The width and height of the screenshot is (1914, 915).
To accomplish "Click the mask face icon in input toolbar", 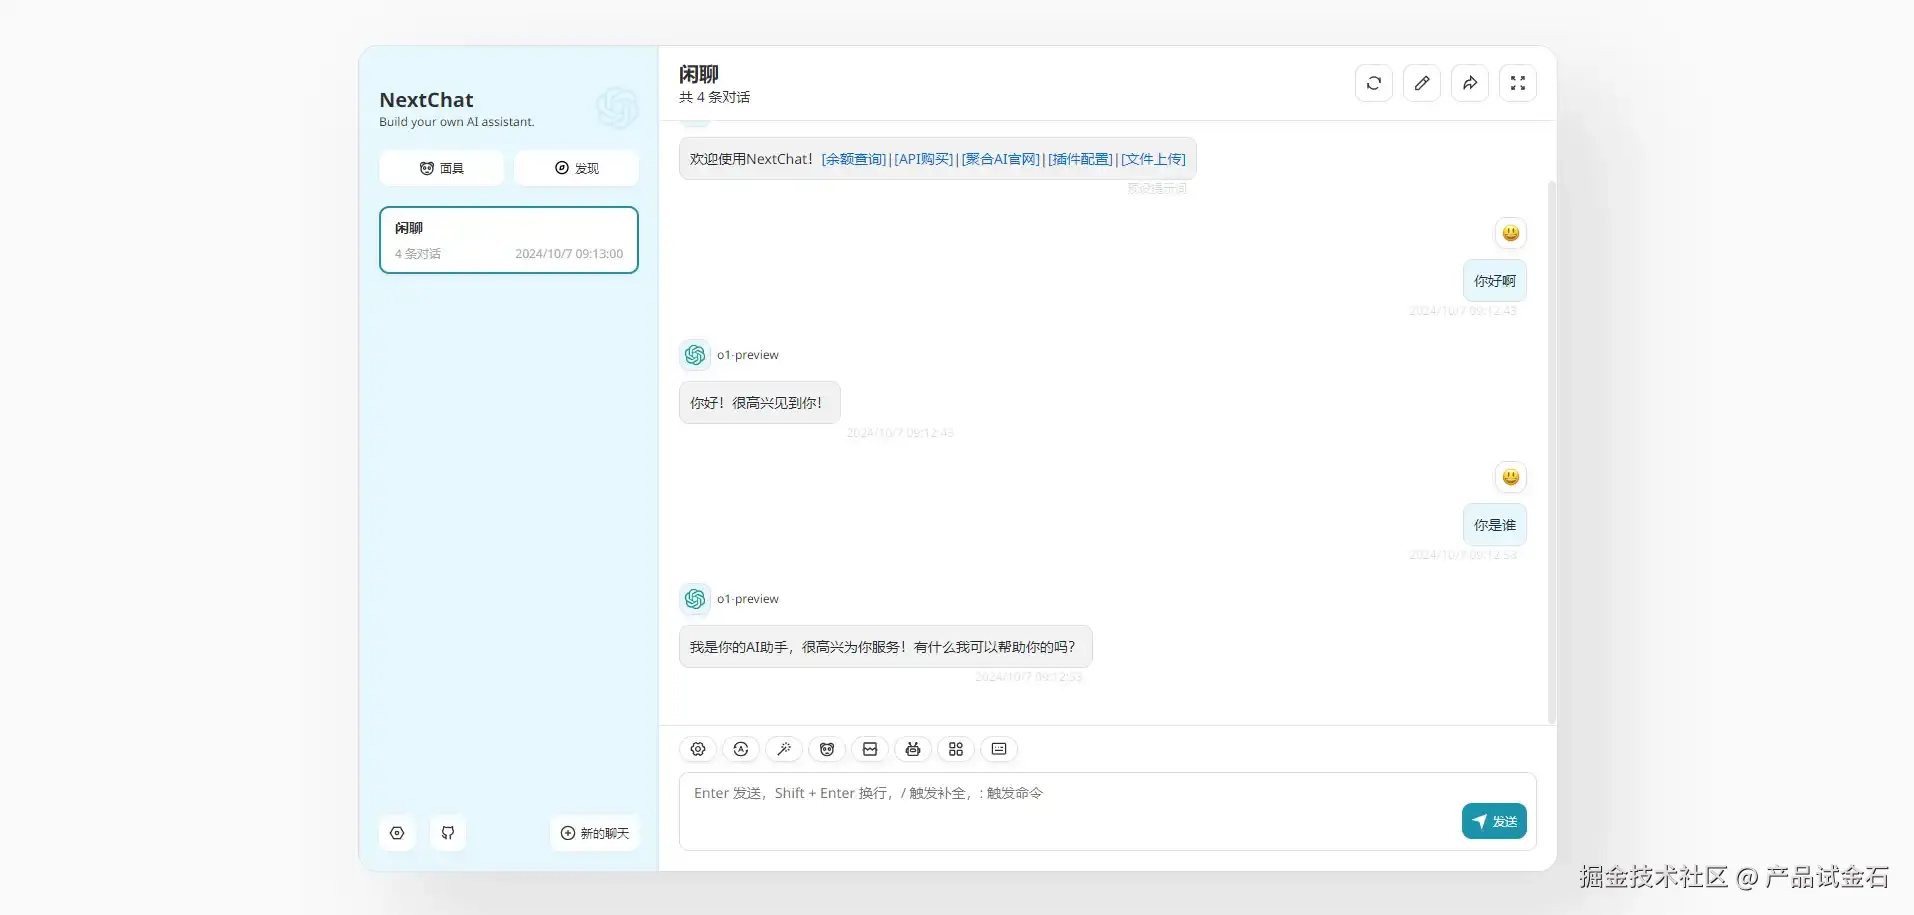I will (827, 749).
